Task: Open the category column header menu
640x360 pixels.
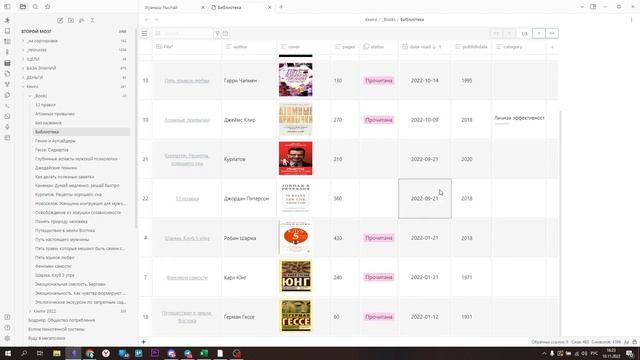Action: (518, 47)
